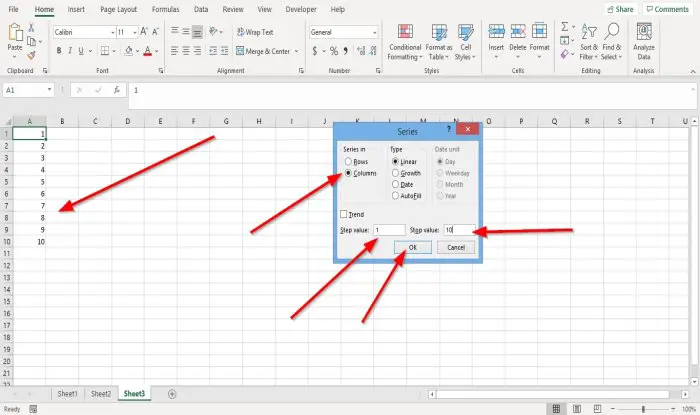This screenshot has height=415, width=700.
Task: Increase font size with large A icon
Action: coord(144,32)
